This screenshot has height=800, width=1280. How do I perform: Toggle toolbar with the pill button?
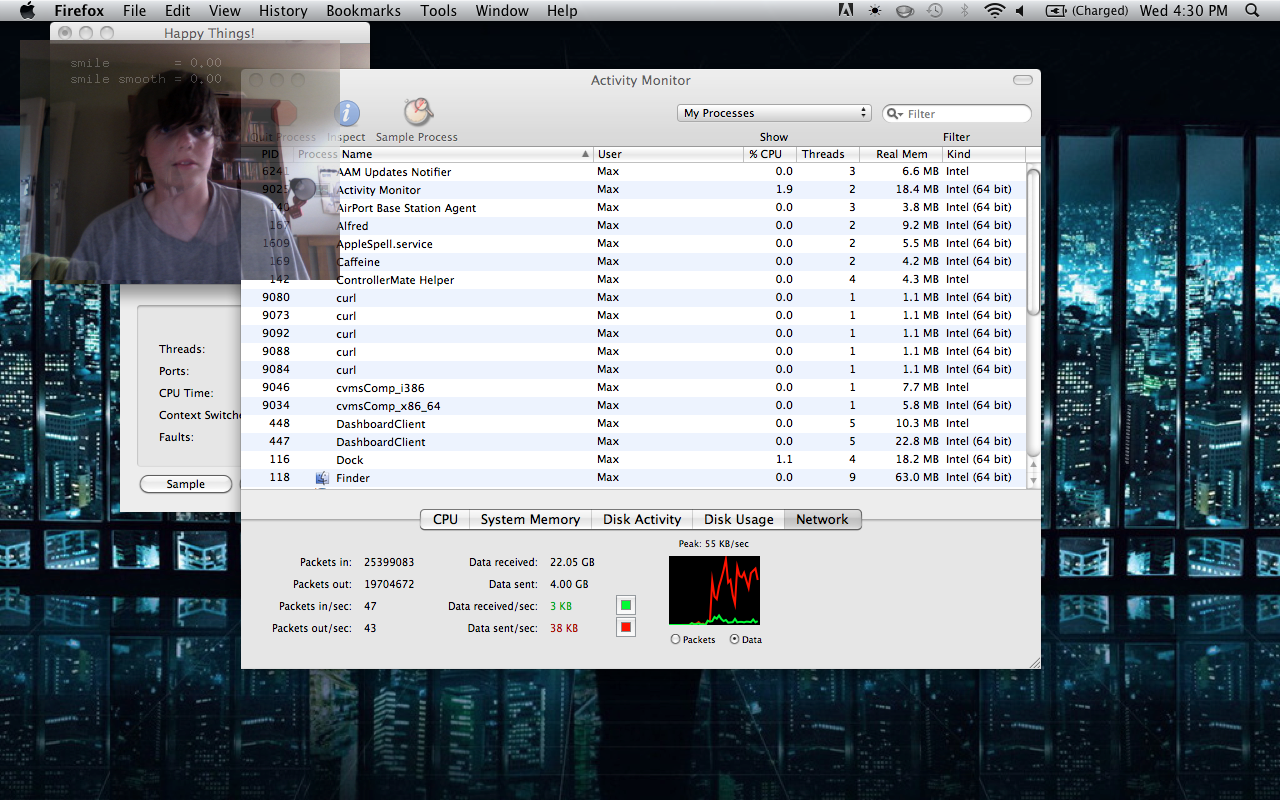click(x=1022, y=80)
